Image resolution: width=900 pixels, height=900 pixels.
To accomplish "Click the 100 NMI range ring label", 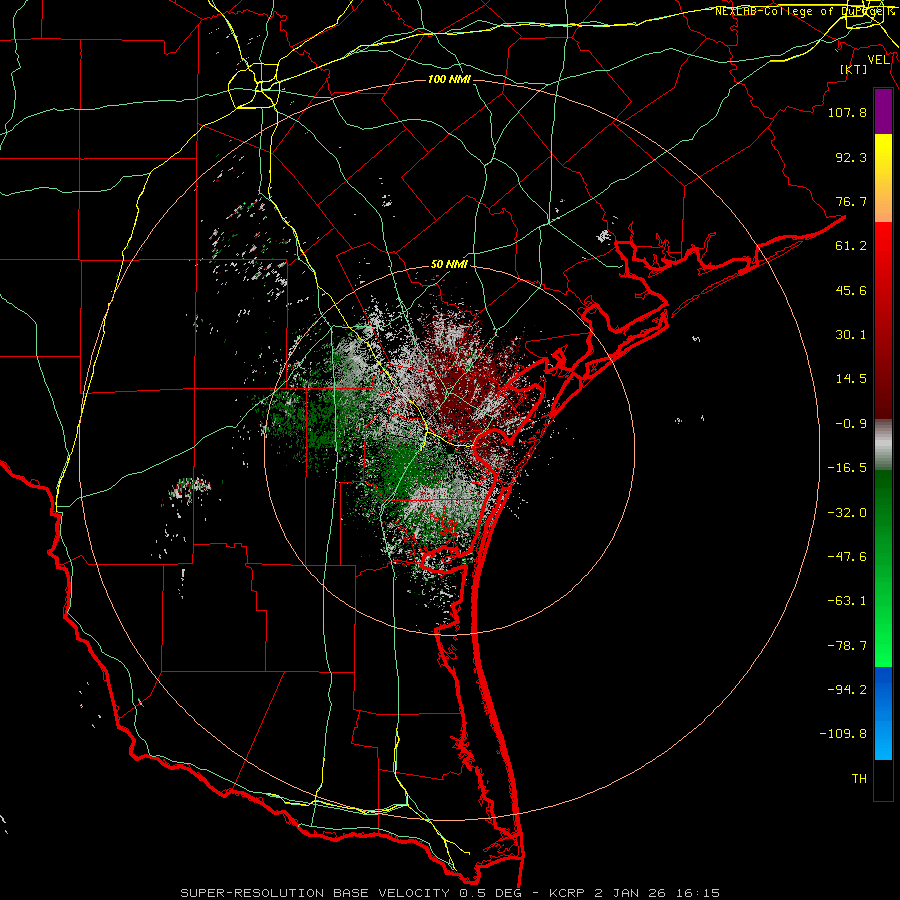I will (x=449, y=79).
